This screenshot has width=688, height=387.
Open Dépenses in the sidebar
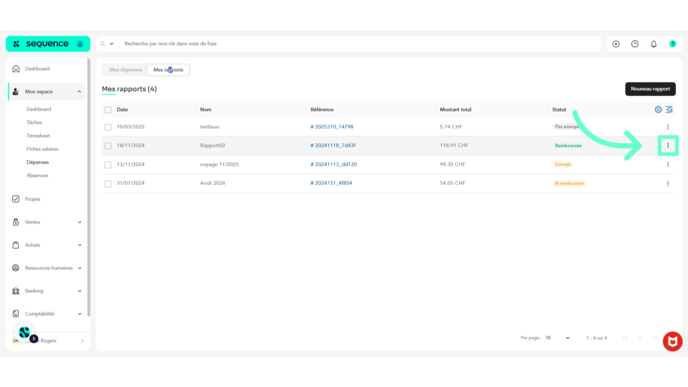click(38, 162)
